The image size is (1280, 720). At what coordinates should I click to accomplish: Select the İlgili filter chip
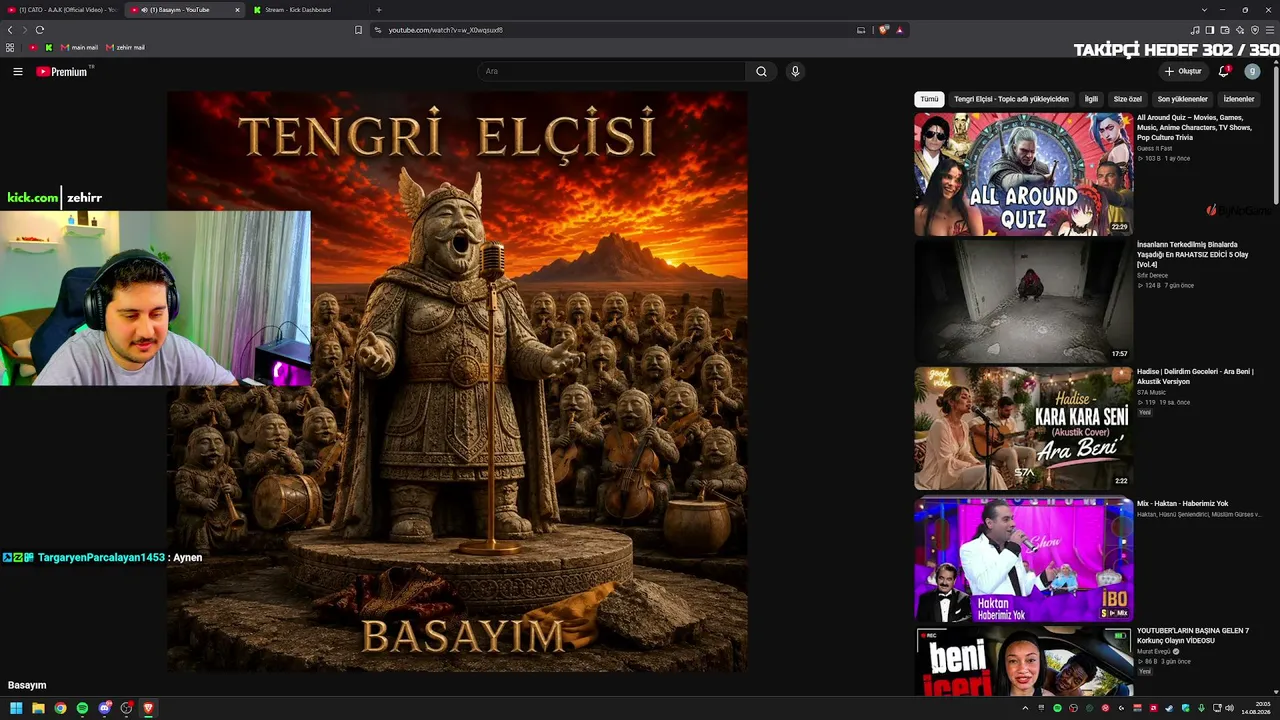point(1091,99)
